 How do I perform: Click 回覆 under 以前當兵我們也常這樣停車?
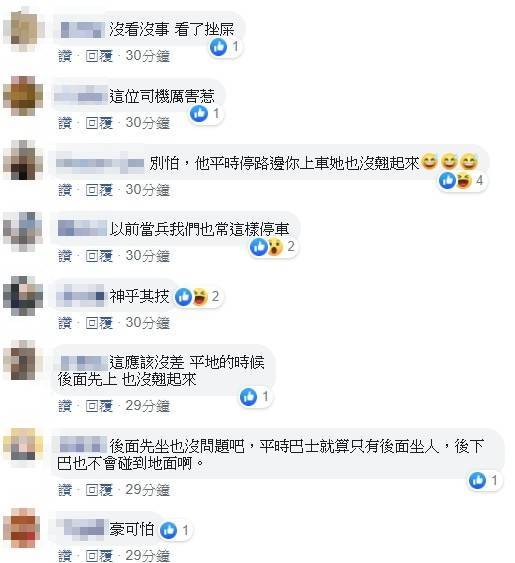(99, 256)
